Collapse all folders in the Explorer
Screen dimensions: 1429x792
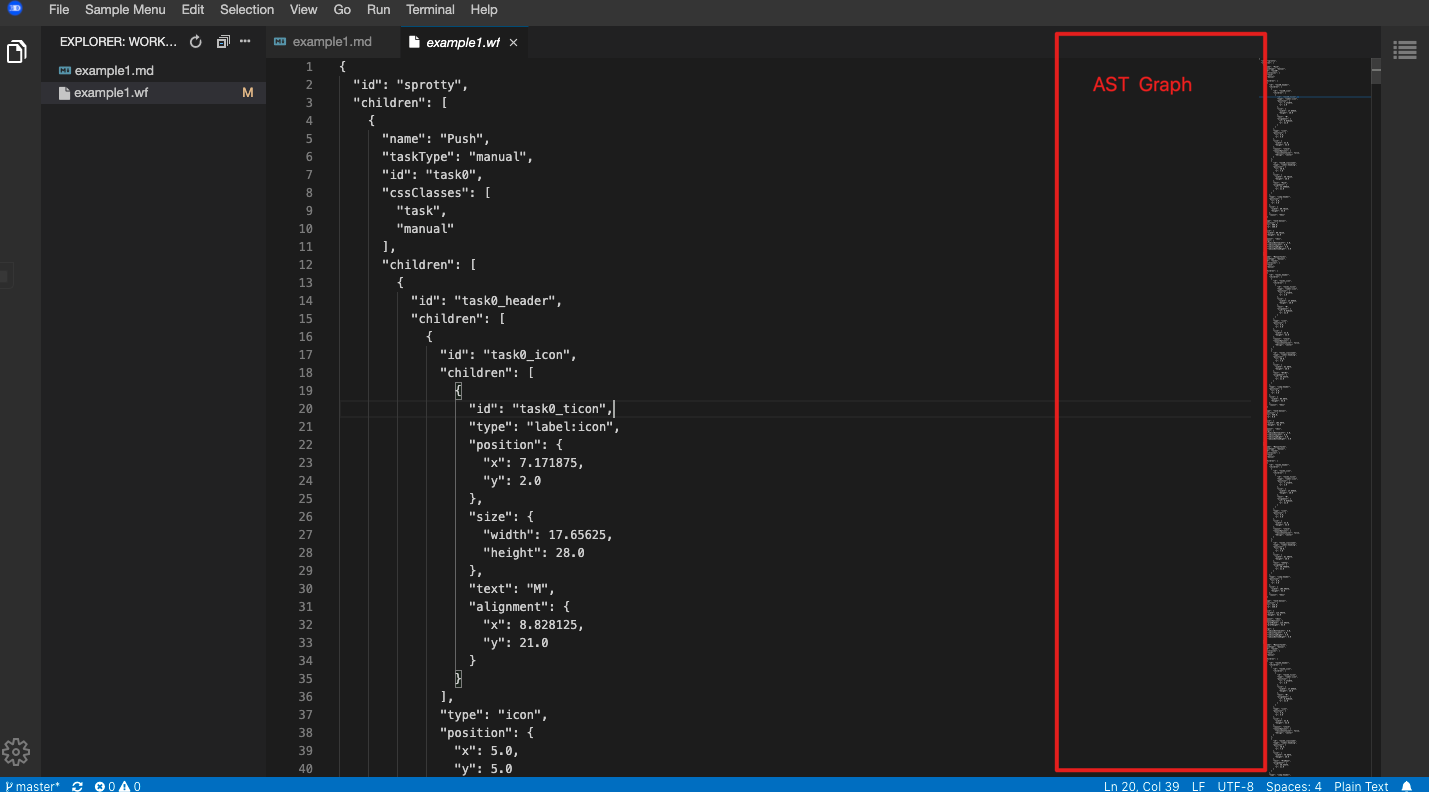pos(222,41)
